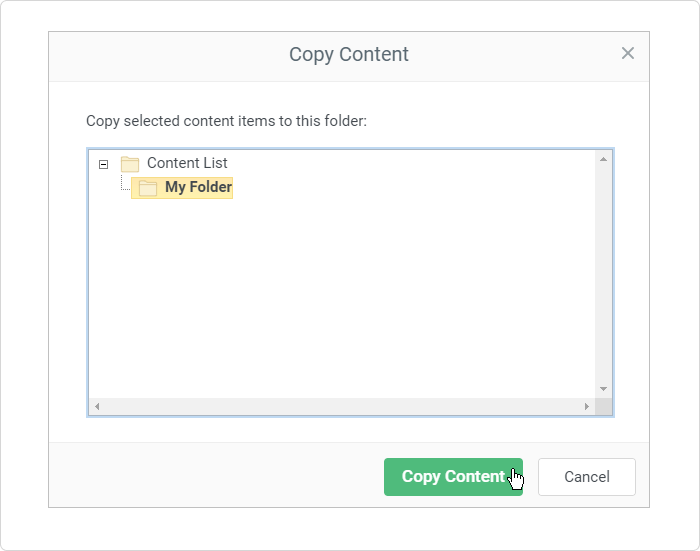This screenshot has width=700, height=551.
Task: Close the Copy Content dialog
Action: 628,54
